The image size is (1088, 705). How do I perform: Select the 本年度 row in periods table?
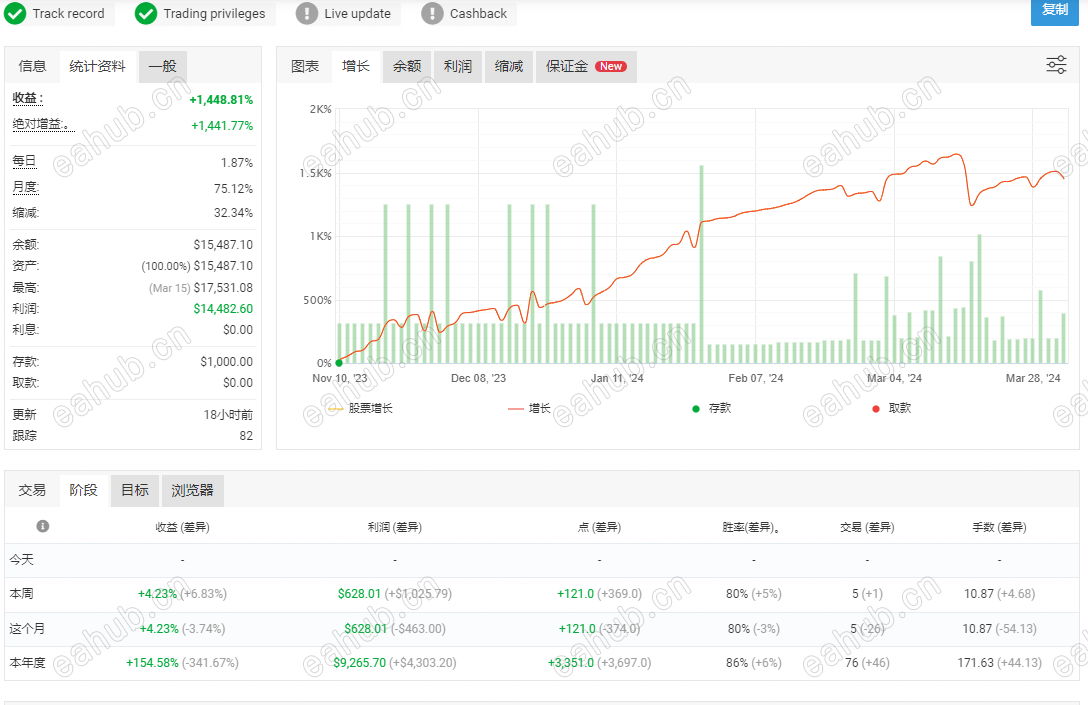(542, 663)
